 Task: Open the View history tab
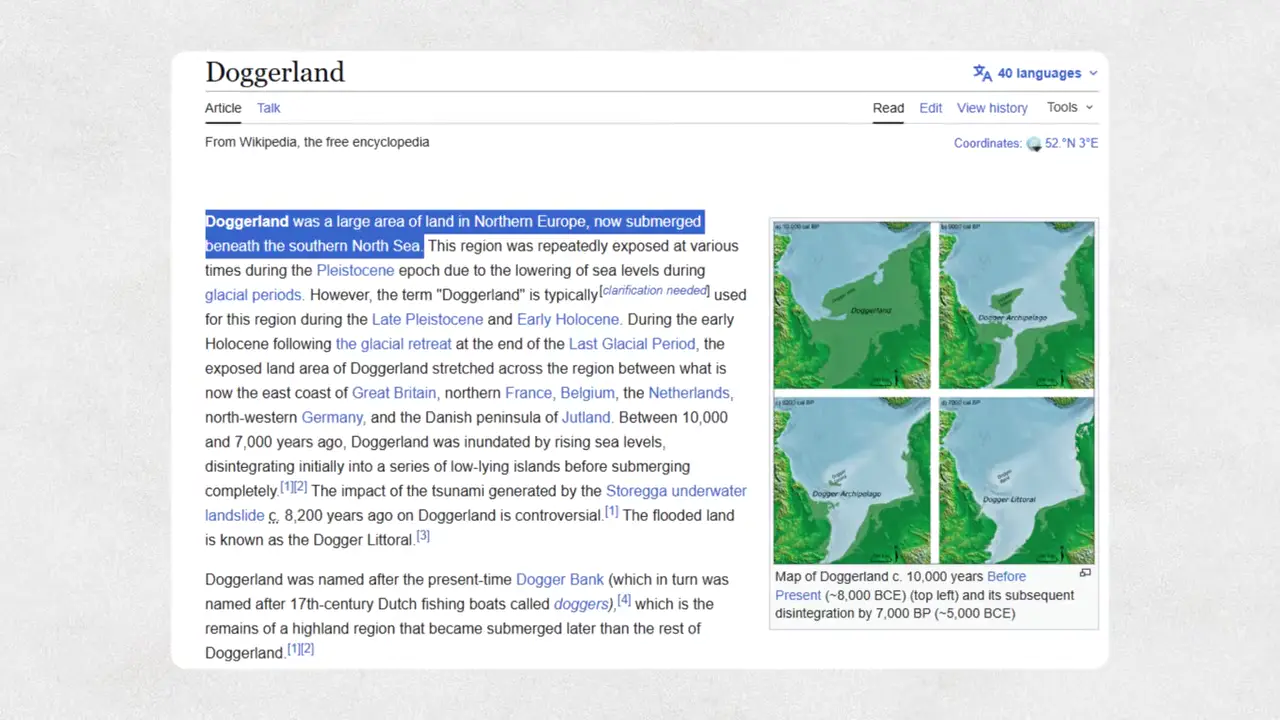coord(992,108)
